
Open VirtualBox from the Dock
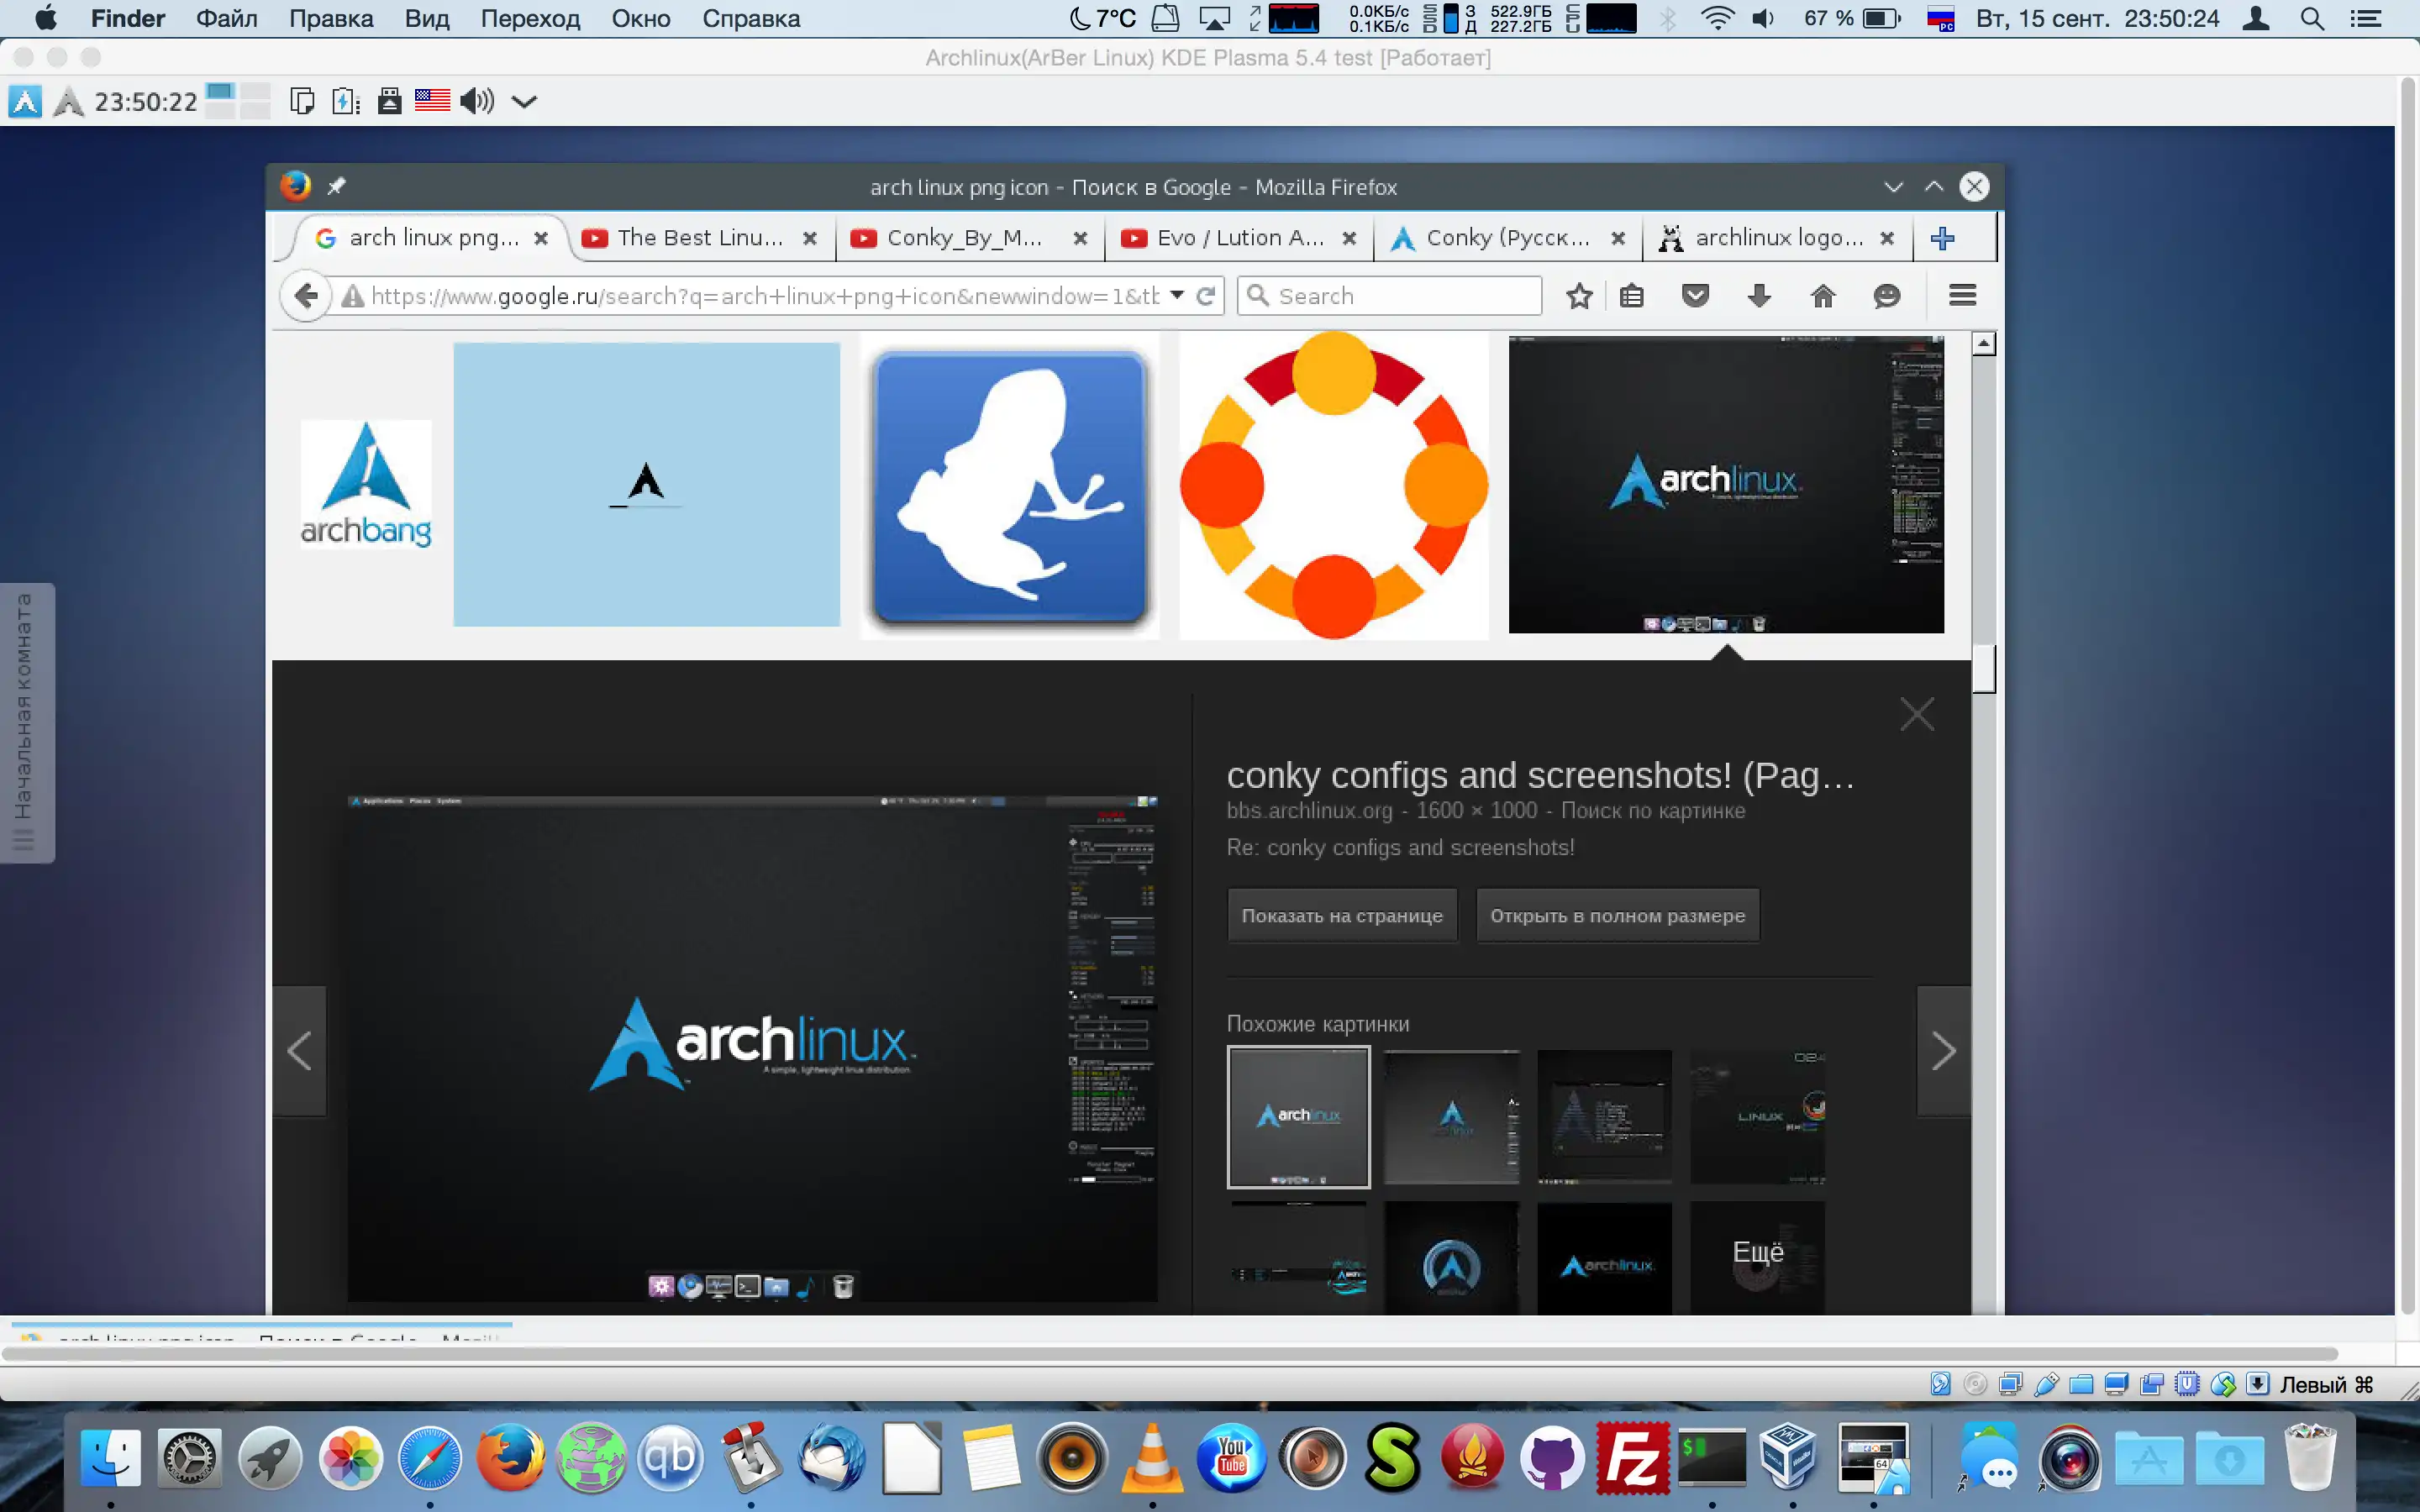pyautogui.click(x=1789, y=1457)
